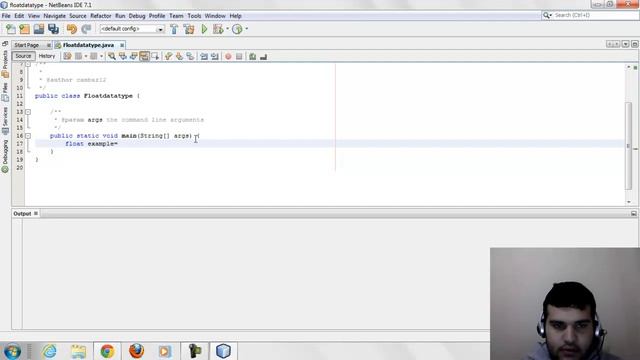Click the Clean and Build icon

click(189, 29)
